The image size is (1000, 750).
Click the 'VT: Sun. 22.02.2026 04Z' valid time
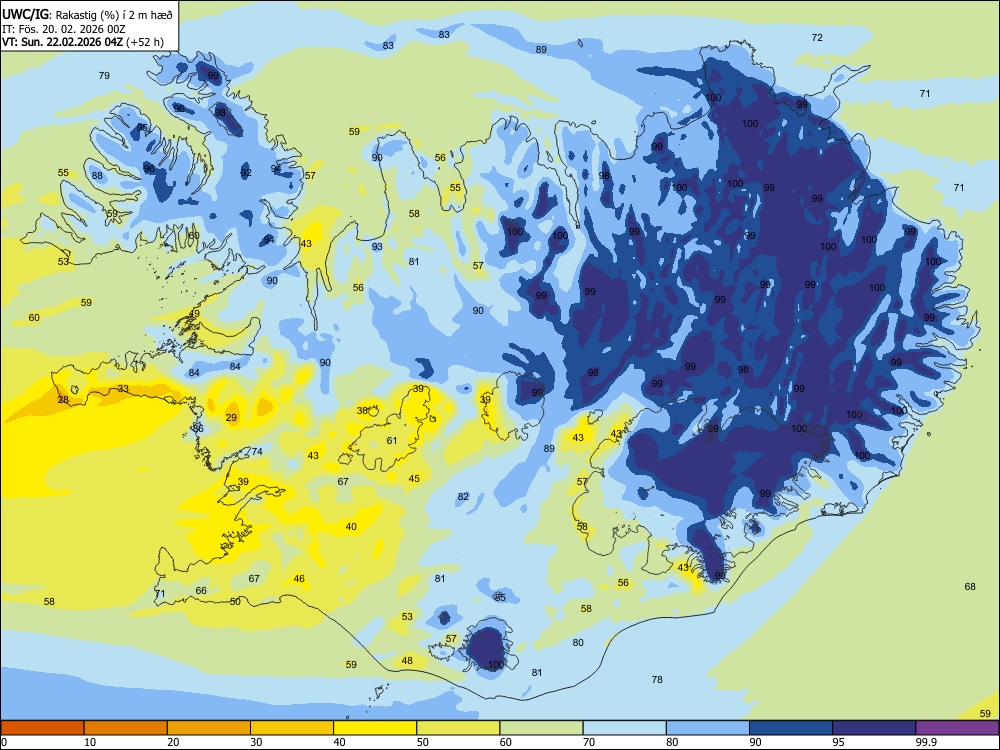tap(63, 42)
